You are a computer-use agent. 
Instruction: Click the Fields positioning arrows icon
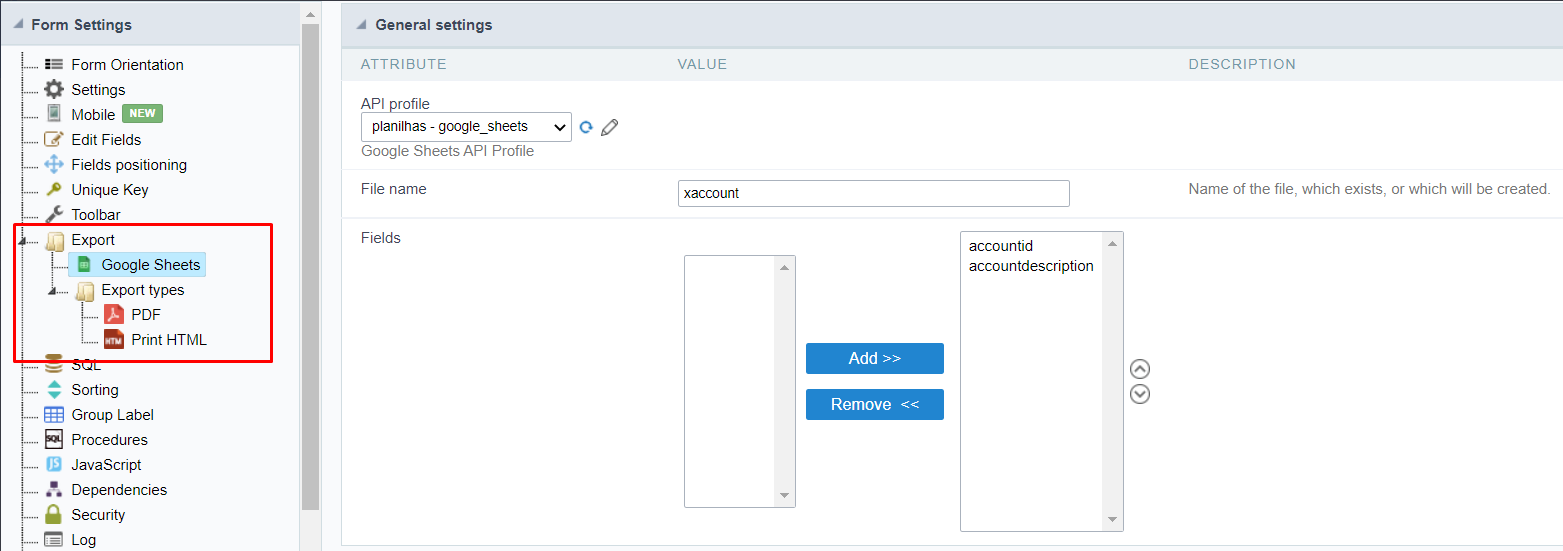click(x=54, y=165)
